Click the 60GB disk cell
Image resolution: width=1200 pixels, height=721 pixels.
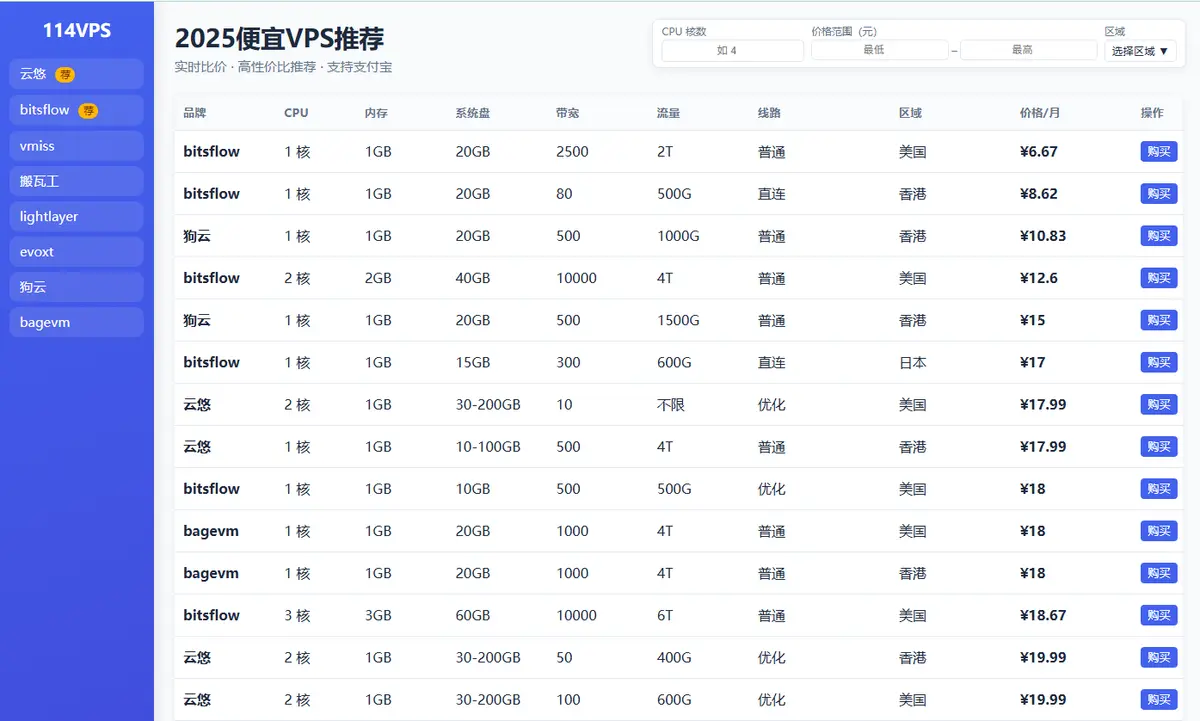pyautogui.click(x=473, y=615)
